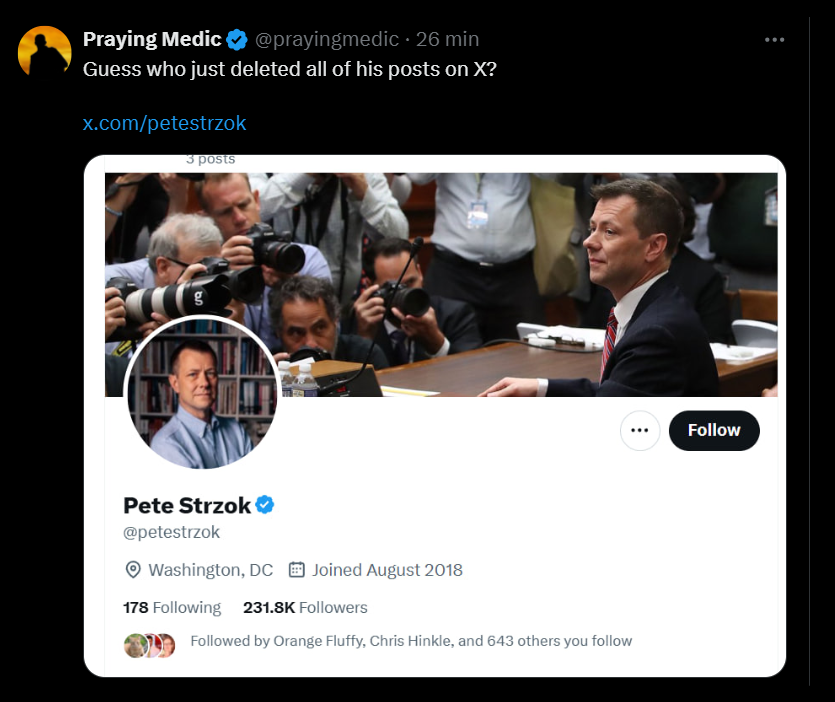Click Pete Strzok's circular profile photo
The width and height of the screenshot is (835, 702).
[x=201, y=393]
